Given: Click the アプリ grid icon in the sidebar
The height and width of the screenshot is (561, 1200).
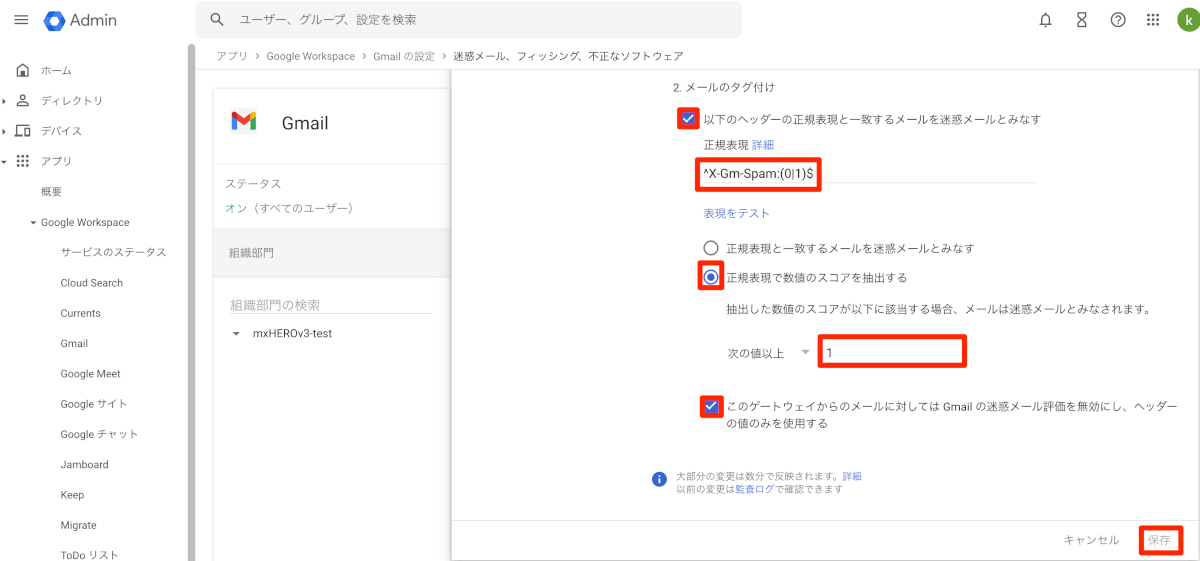Looking at the screenshot, I should tap(23, 161).
